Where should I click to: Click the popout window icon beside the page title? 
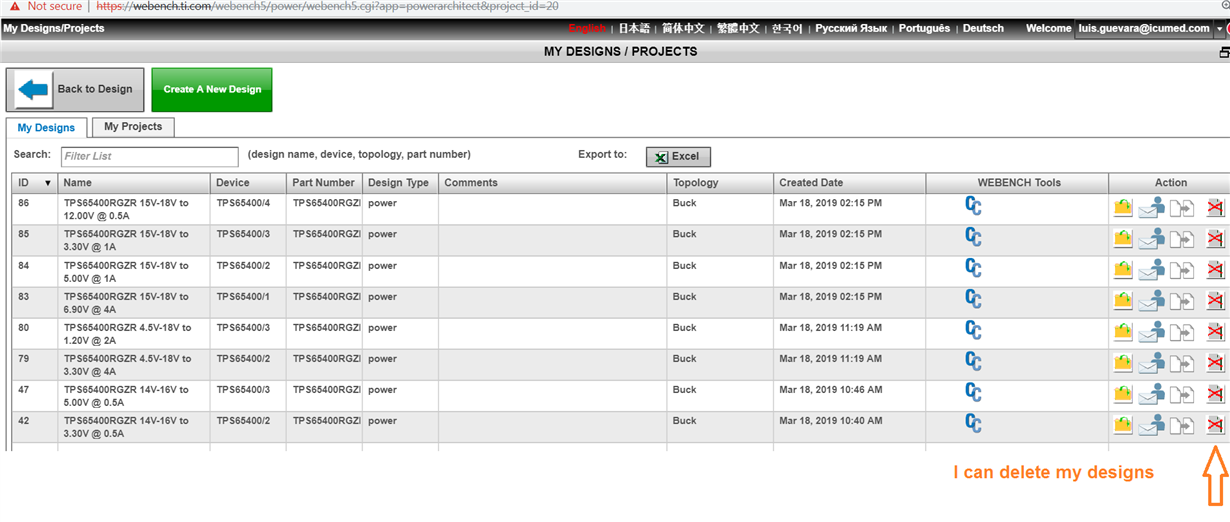[x=1224, y=52]
